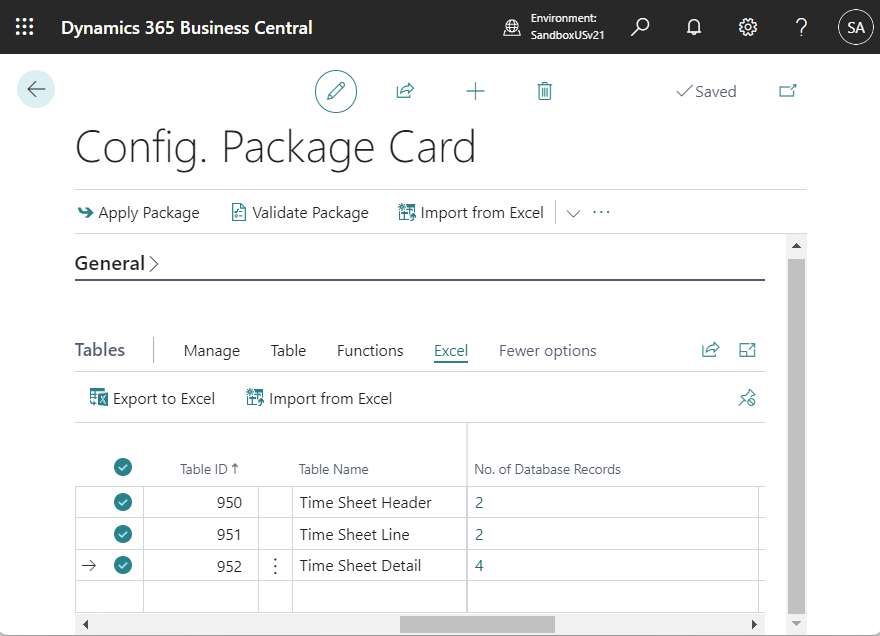The image size is (880, 636).
Task: Select the Time Sheet Line cell
Action: [x=379, y=534]
